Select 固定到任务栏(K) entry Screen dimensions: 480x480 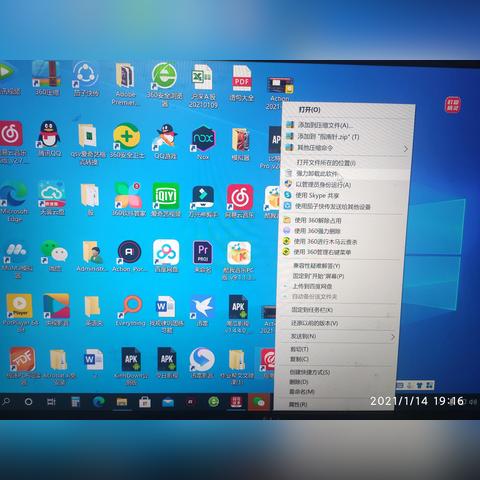click(312, 310)
